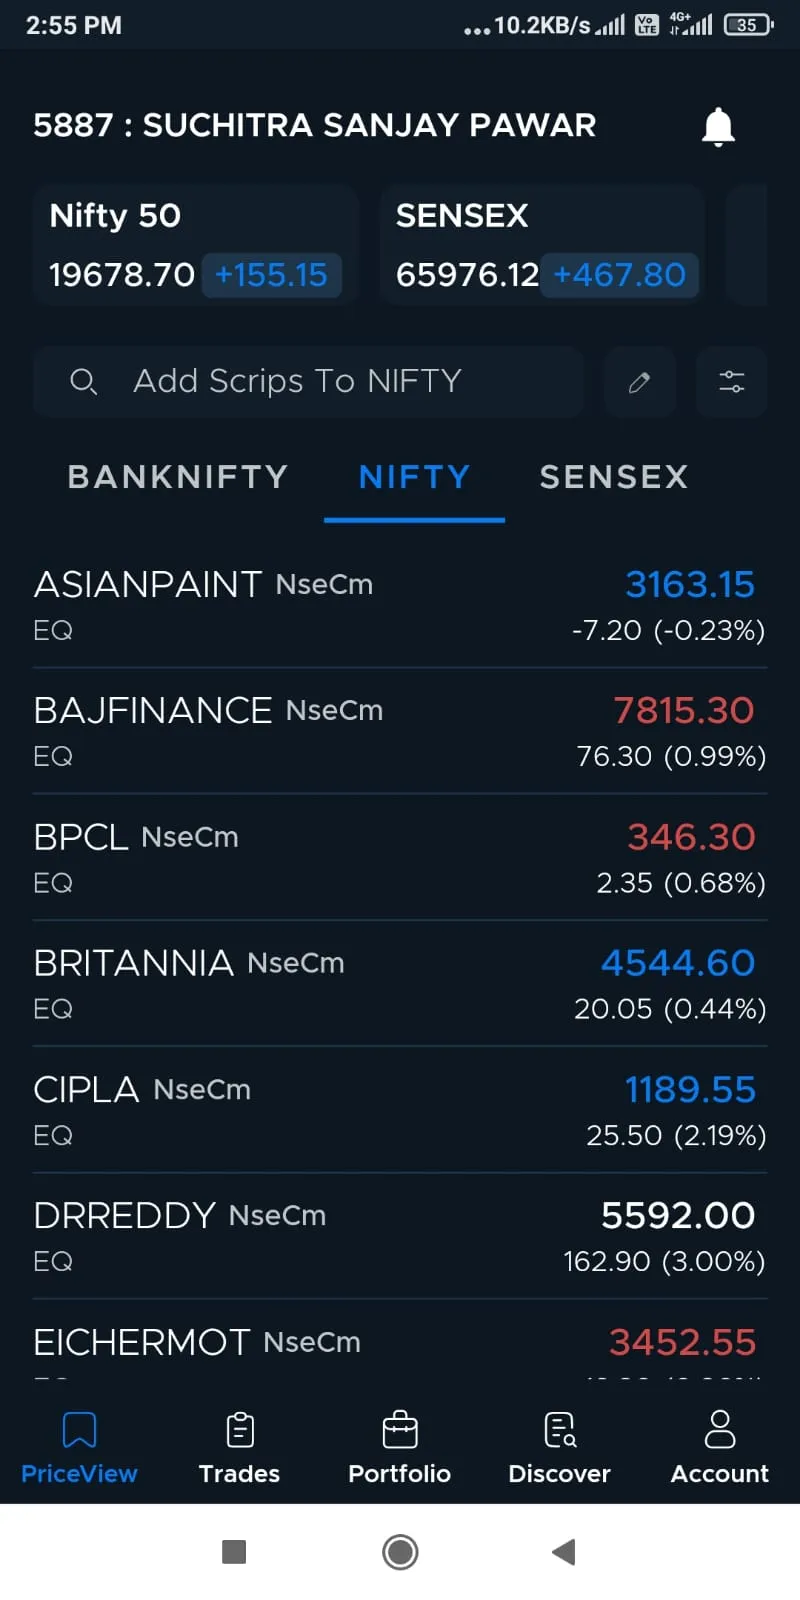Select the PriceView bookmark icon

79,1430
